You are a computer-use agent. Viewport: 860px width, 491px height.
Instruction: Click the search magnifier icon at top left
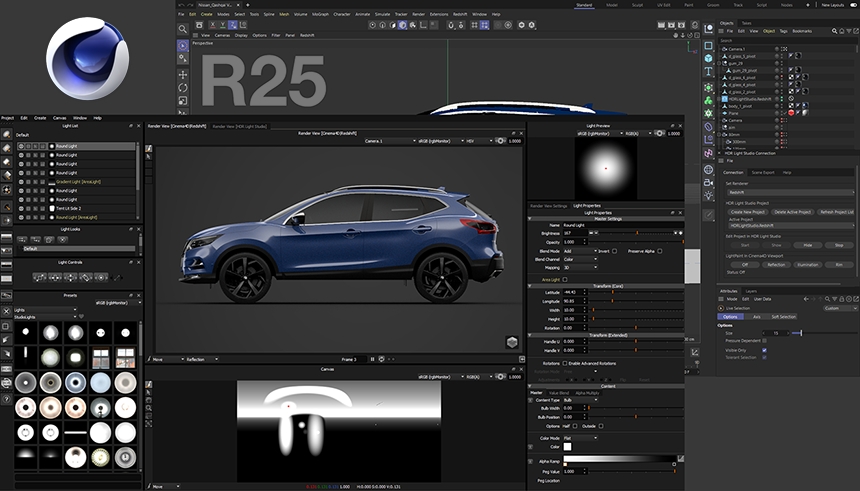tap(183, 29)
